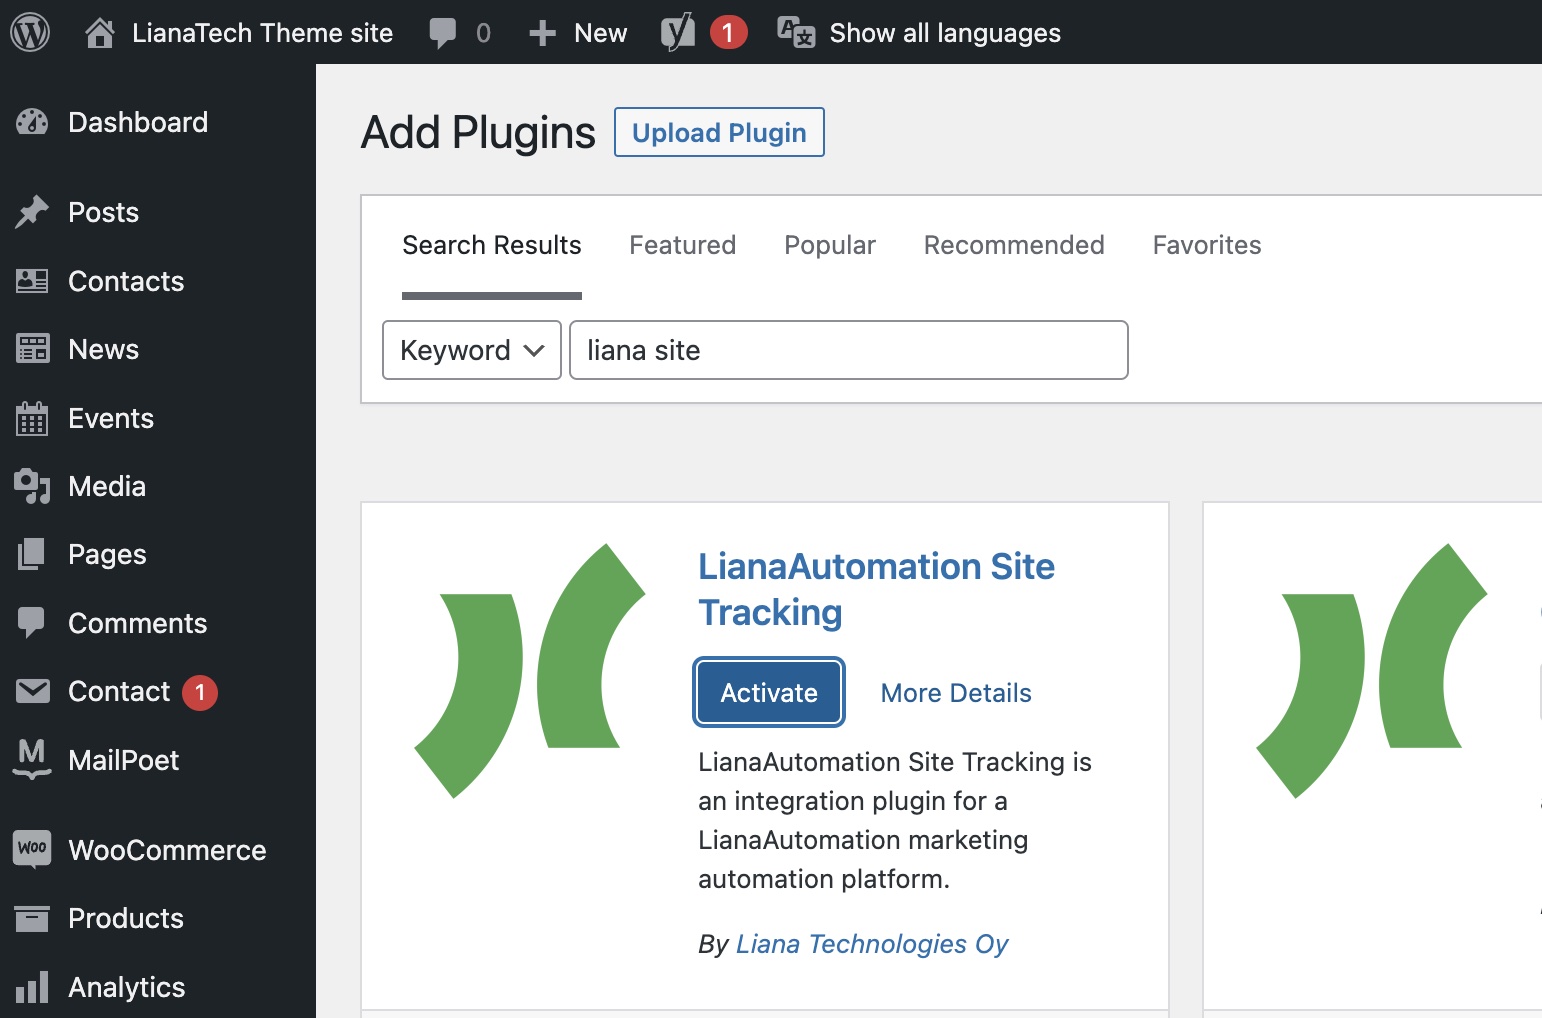Image resolution: width=1542 pixels, height=1018 pixels.
Task: Click Show all languages in admin bar
Action: point(945,33)
